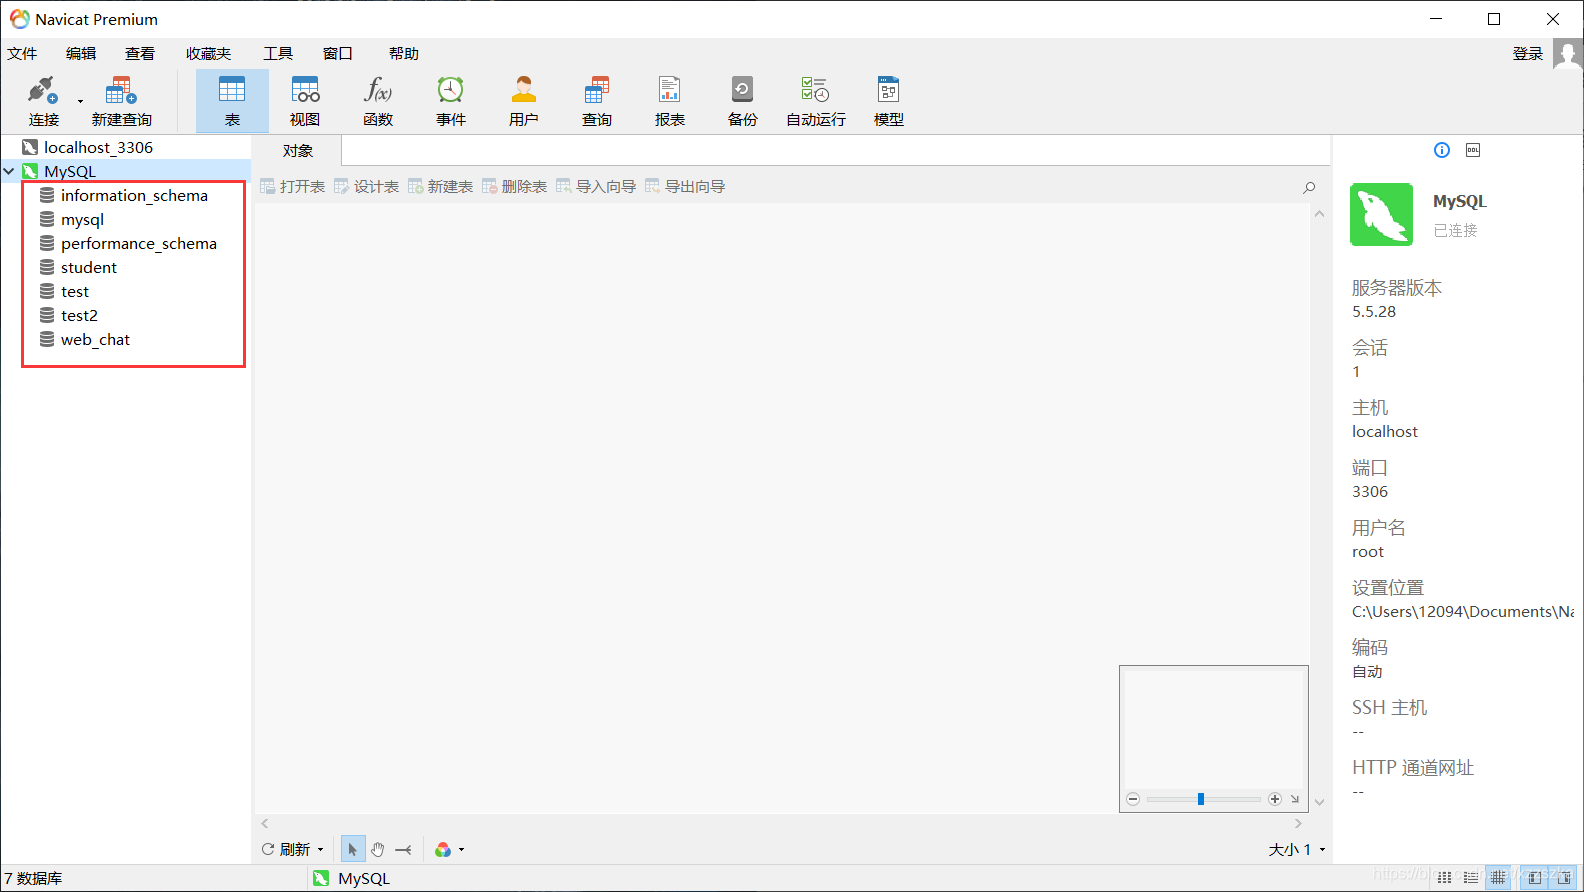Open the Help (帮助) menu
1584x892 pixels.
[404, 54]
